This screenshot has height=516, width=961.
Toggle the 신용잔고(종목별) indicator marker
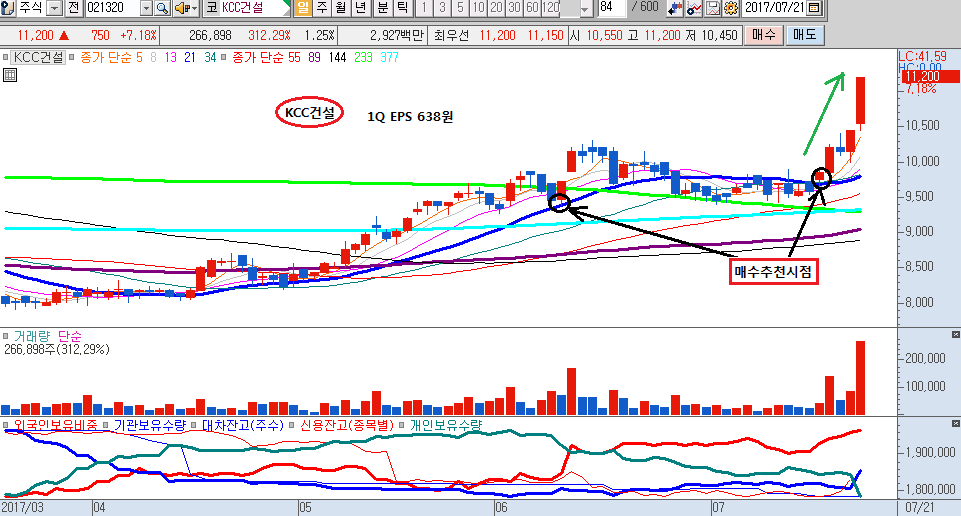coord(291,425)
